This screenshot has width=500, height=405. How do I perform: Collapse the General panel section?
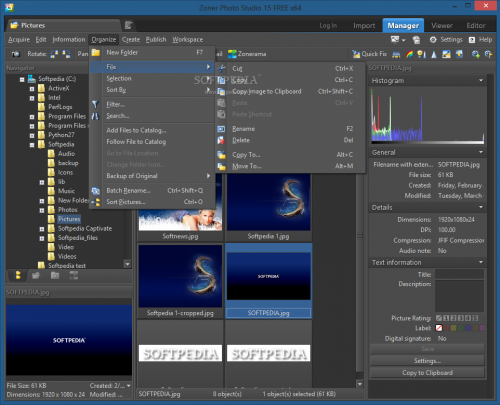[x=481, y=152]
